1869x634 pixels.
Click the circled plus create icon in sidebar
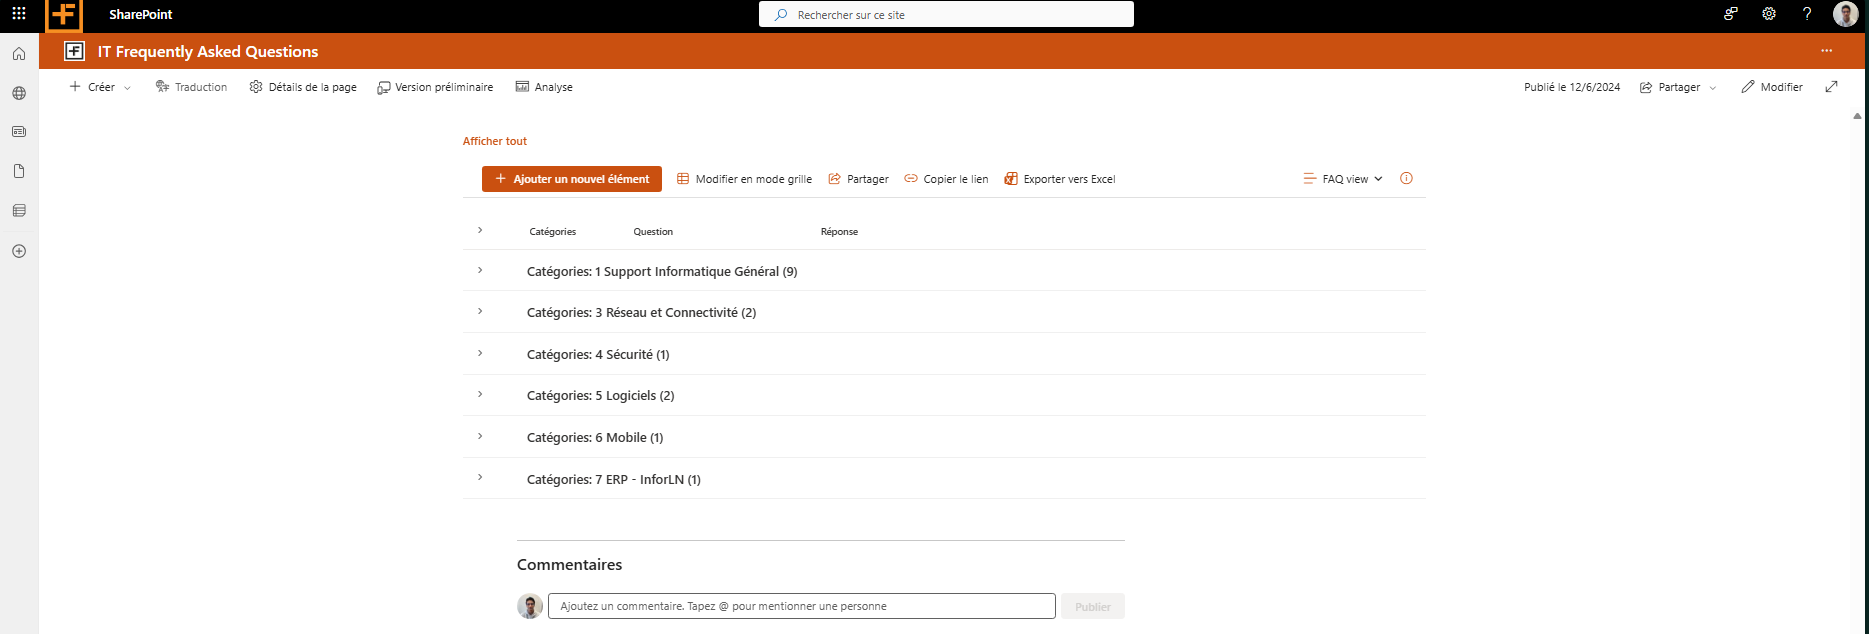click(19, 251)
